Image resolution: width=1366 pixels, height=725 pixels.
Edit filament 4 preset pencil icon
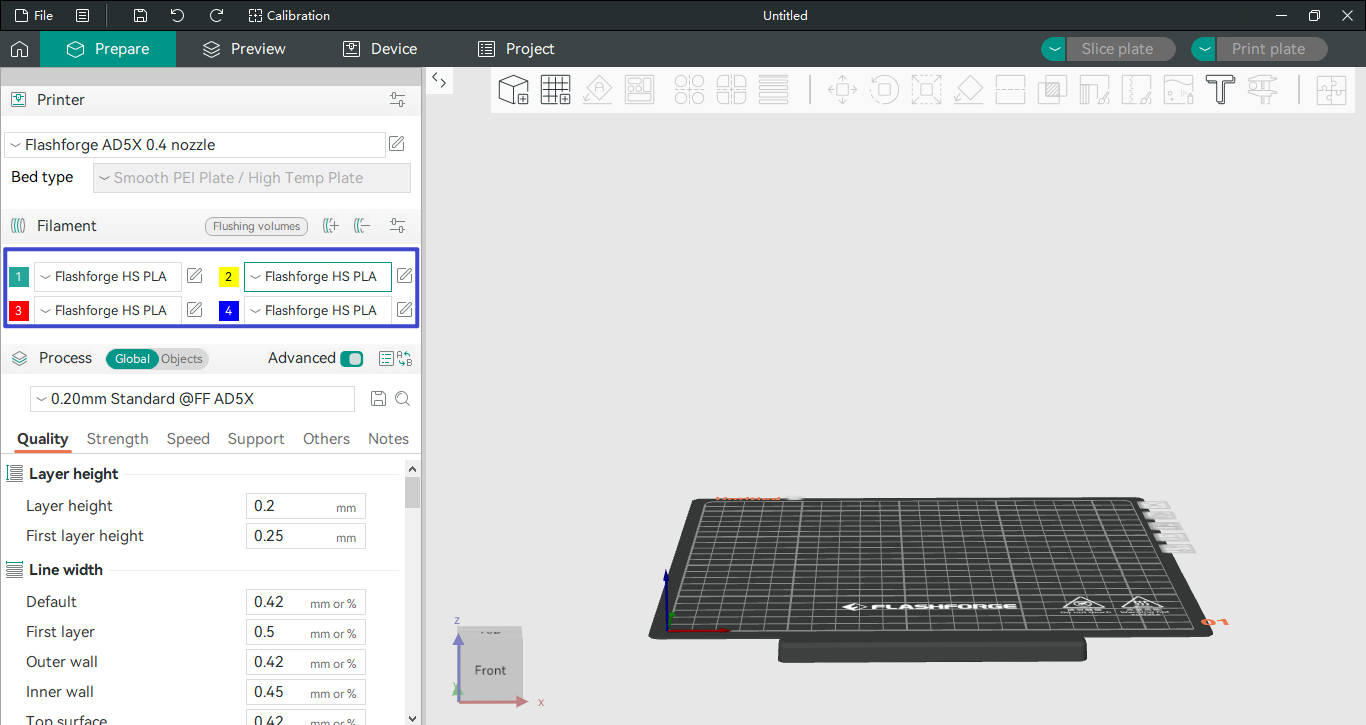click(405, 310)
